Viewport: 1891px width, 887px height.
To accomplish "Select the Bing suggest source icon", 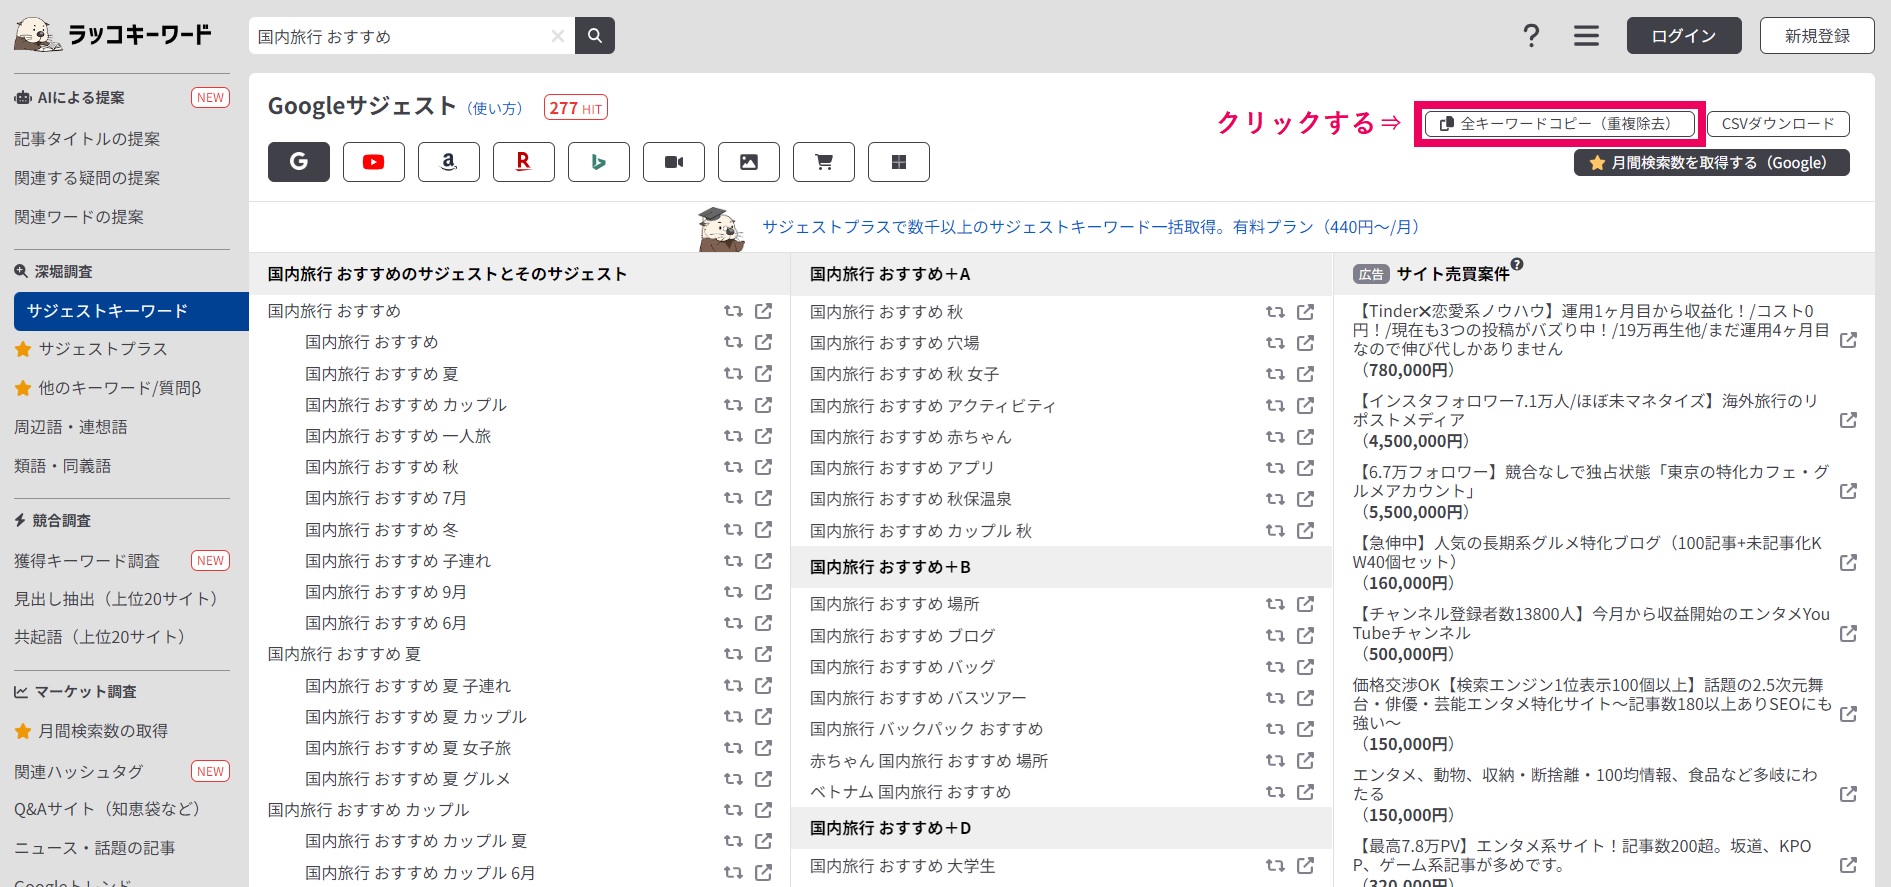I will pyautogui.click(x=599, y=162).
